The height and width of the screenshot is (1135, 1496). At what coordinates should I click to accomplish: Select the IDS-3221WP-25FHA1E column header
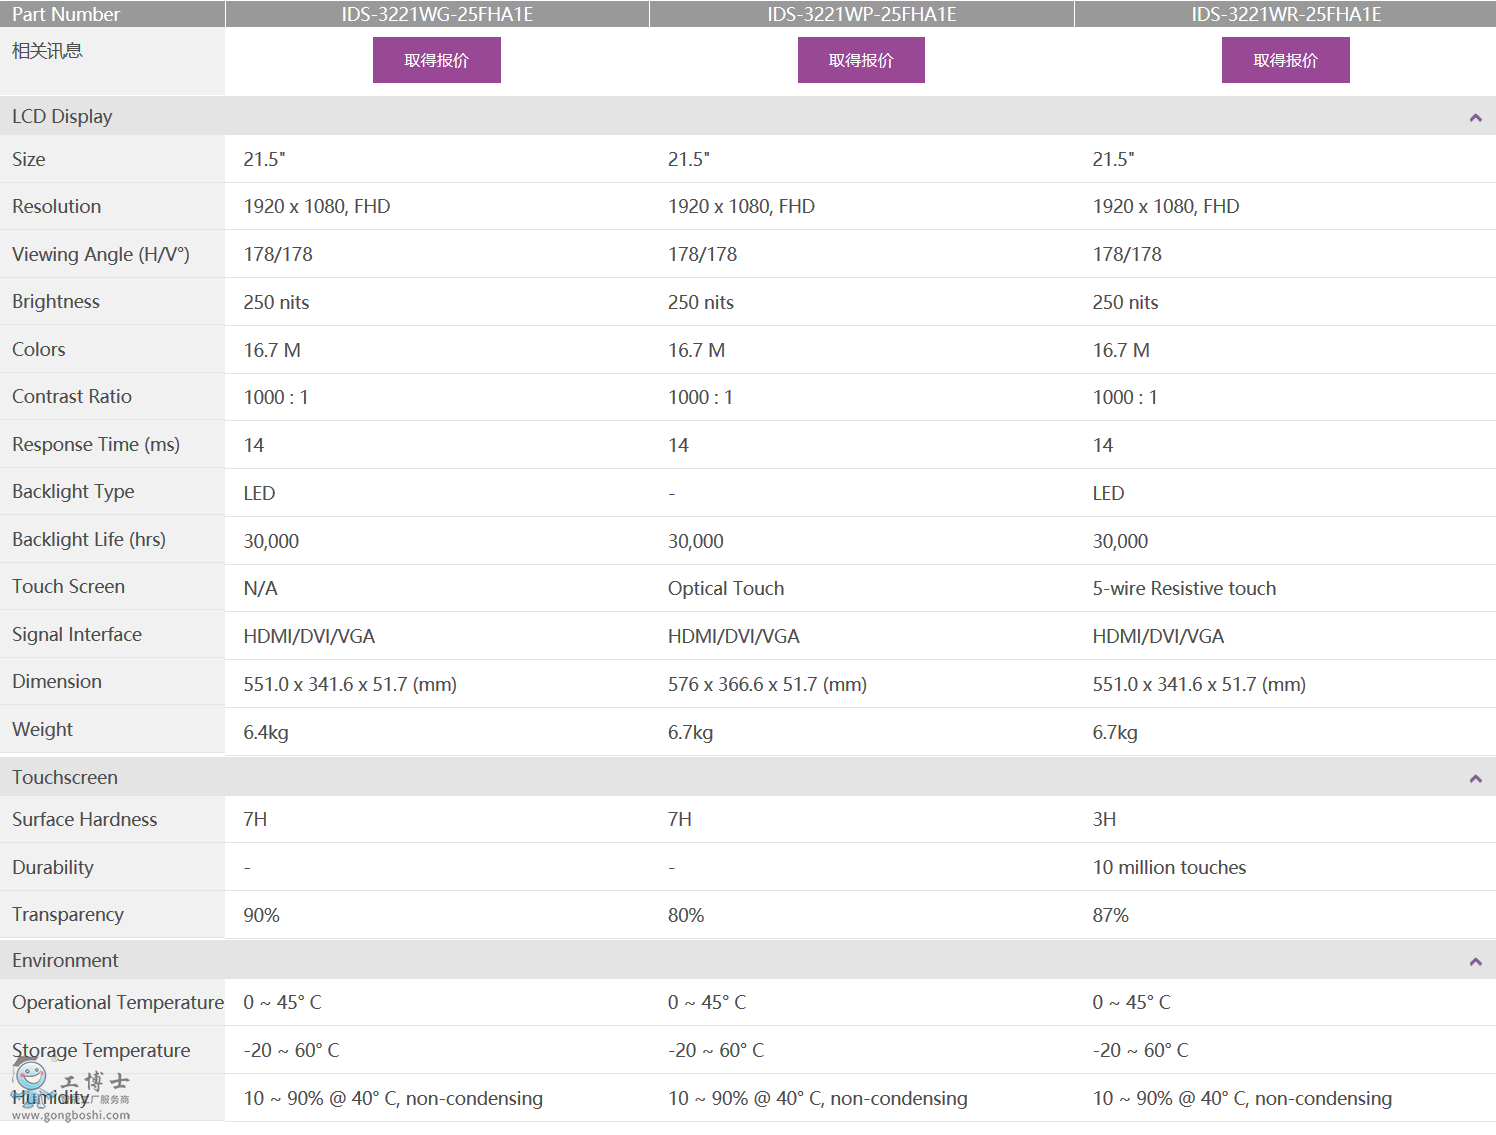(x=861, y=14)
